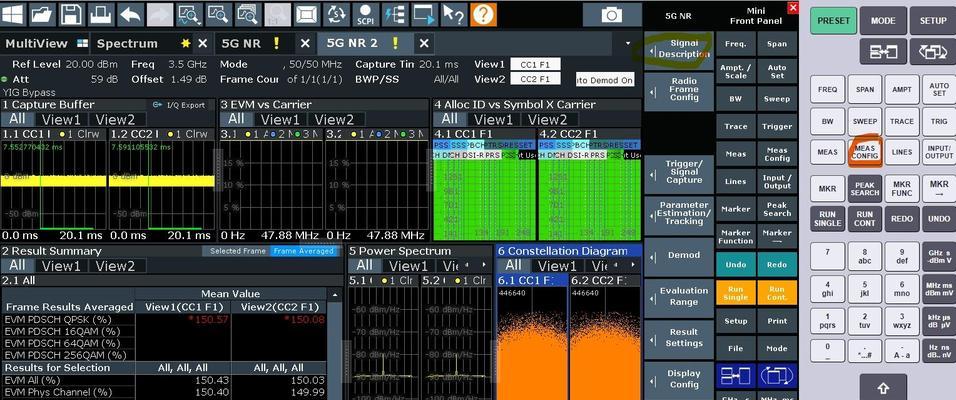956x400 pixels.
Task: Click the MultiView grid icon
Action: point(82,43)
